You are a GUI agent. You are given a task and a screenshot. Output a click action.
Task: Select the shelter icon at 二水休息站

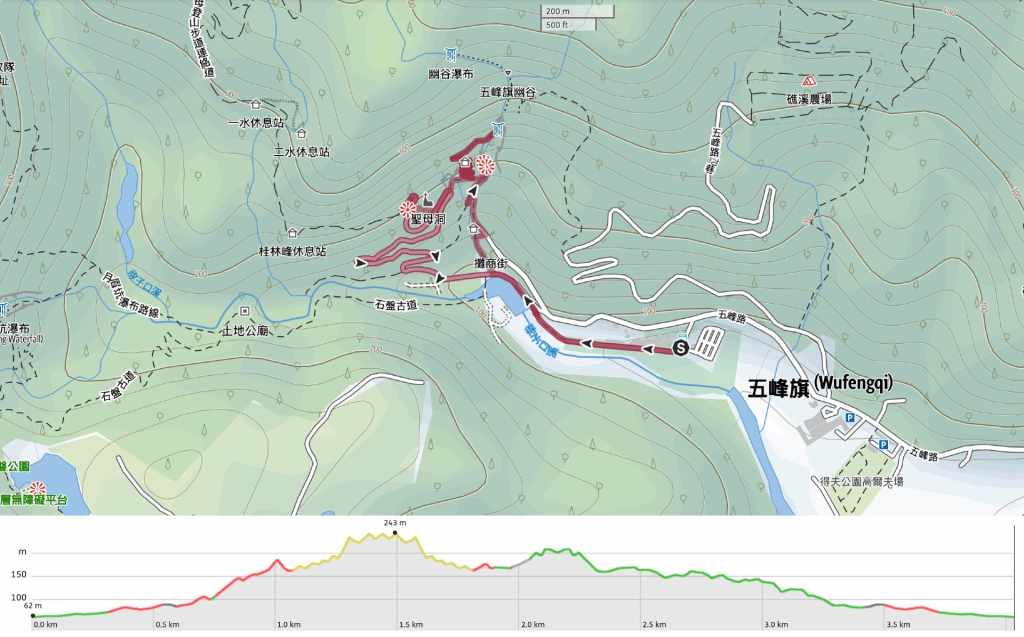pyautogui.click(x=301, y=133)
